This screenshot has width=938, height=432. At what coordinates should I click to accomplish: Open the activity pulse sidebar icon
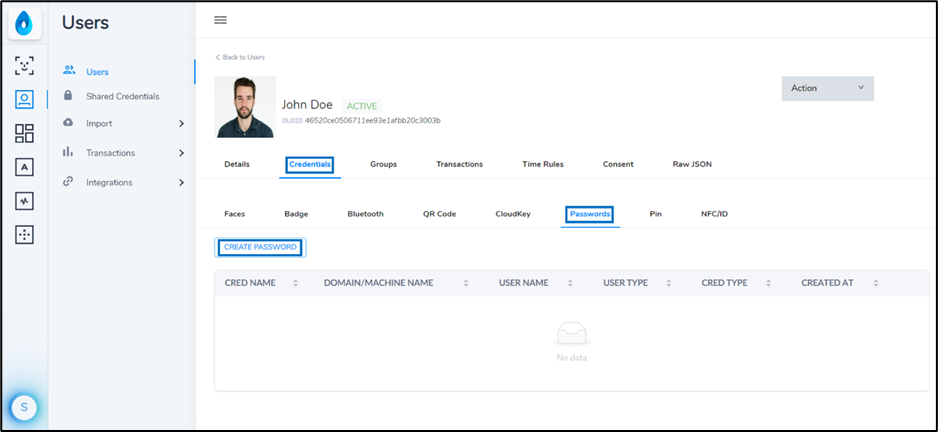(25, 202)
